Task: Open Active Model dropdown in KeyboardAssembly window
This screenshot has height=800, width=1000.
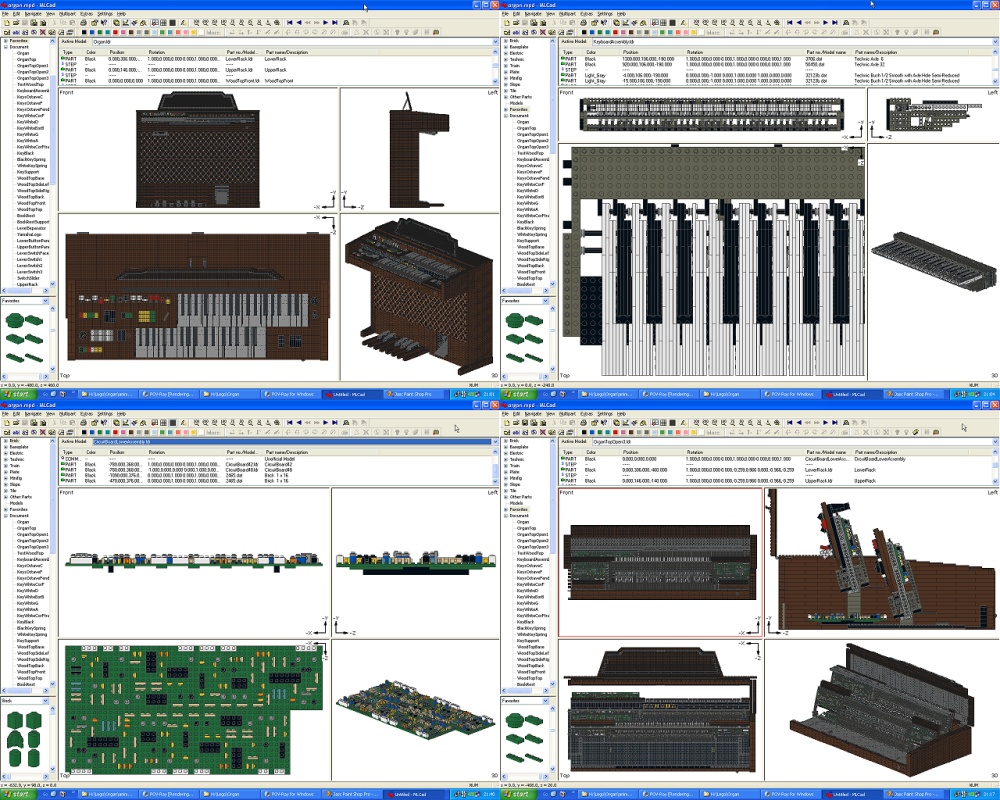Action: click(995, 41)
